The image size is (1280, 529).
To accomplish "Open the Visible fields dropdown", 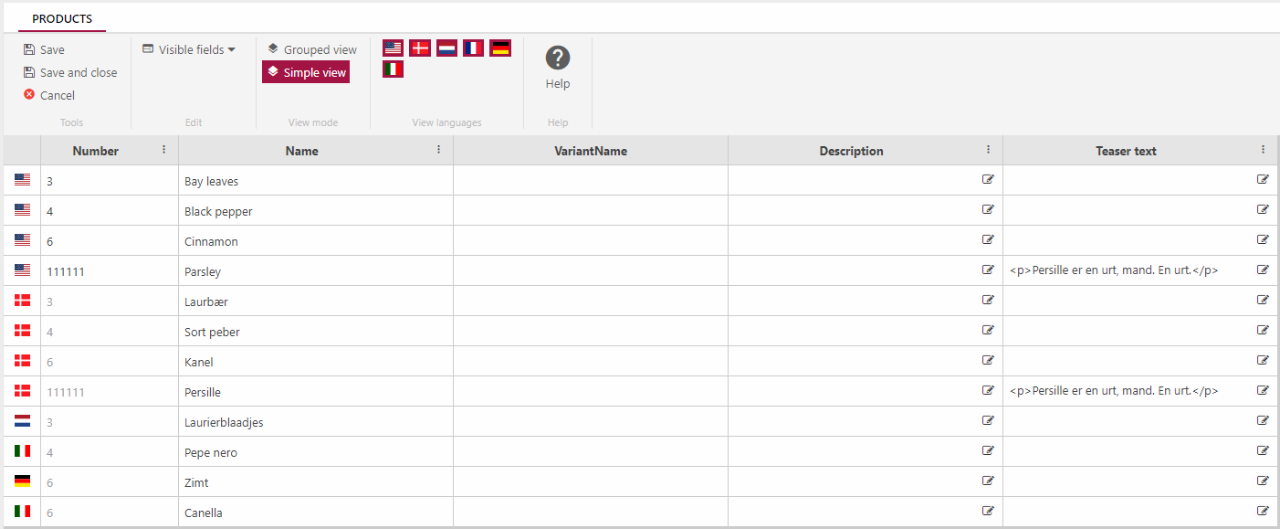I will [x=189, y=50].
